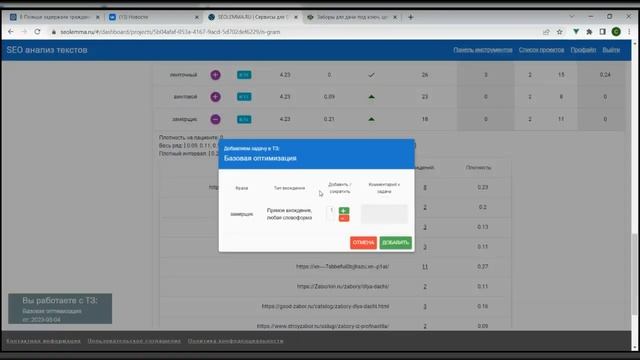640x360 pixels.
Task: Open the Zaborkin.ru zabory dlya-dachi link
Action: pos(343,287)
